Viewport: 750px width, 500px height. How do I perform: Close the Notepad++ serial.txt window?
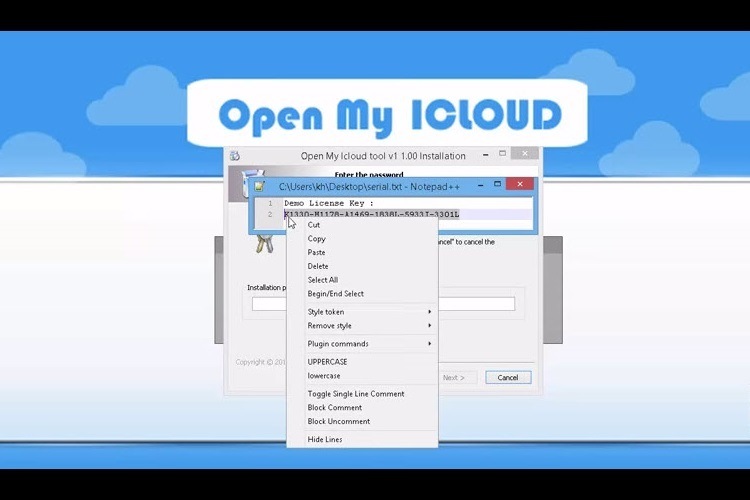pos(520,184)
